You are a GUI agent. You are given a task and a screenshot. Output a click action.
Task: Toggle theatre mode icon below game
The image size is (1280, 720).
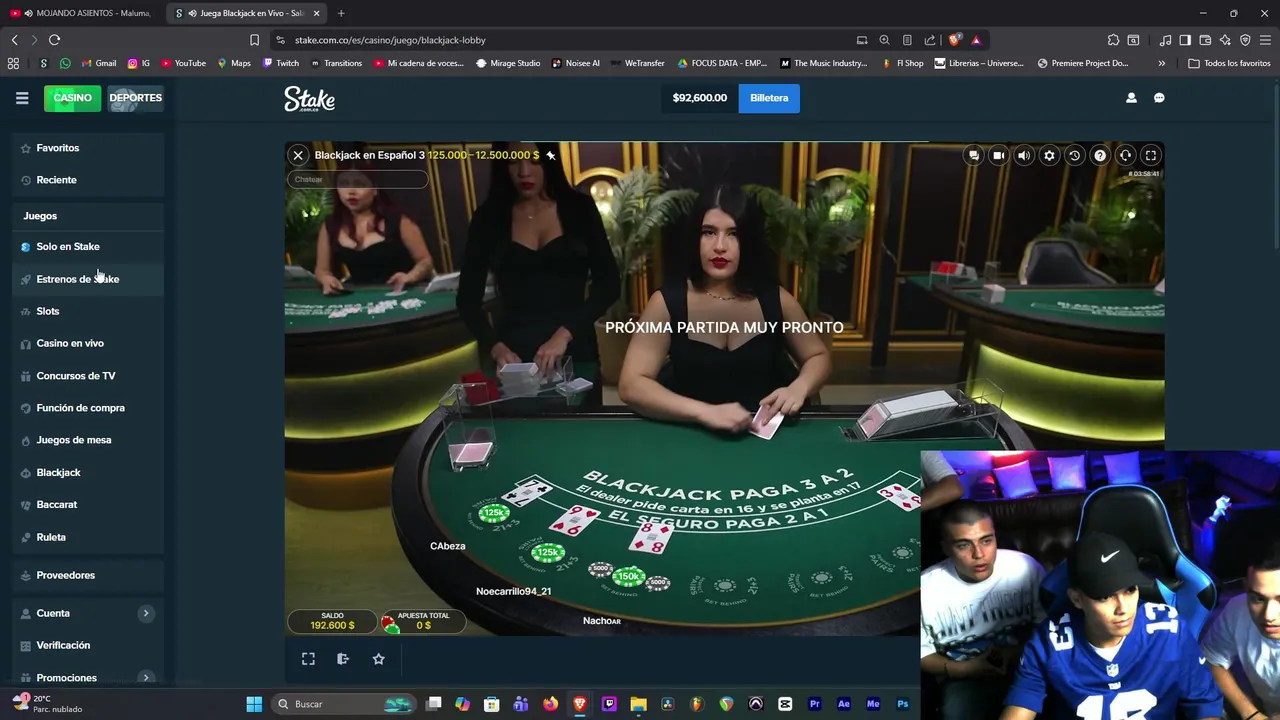point(343,659)
